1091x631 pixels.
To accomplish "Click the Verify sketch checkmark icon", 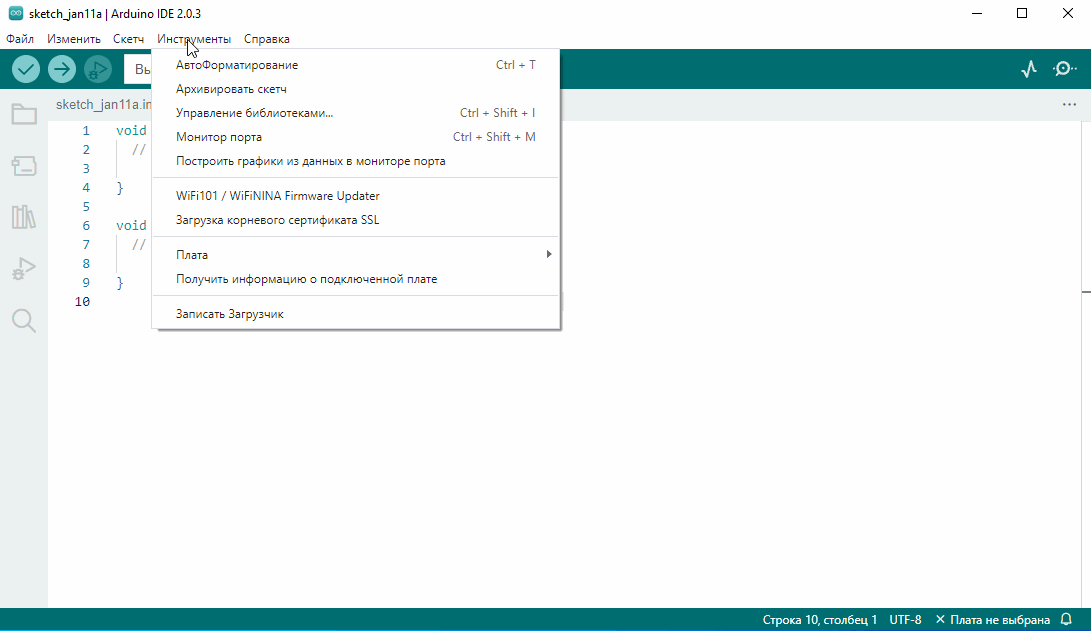I will (x=26, y=69).
